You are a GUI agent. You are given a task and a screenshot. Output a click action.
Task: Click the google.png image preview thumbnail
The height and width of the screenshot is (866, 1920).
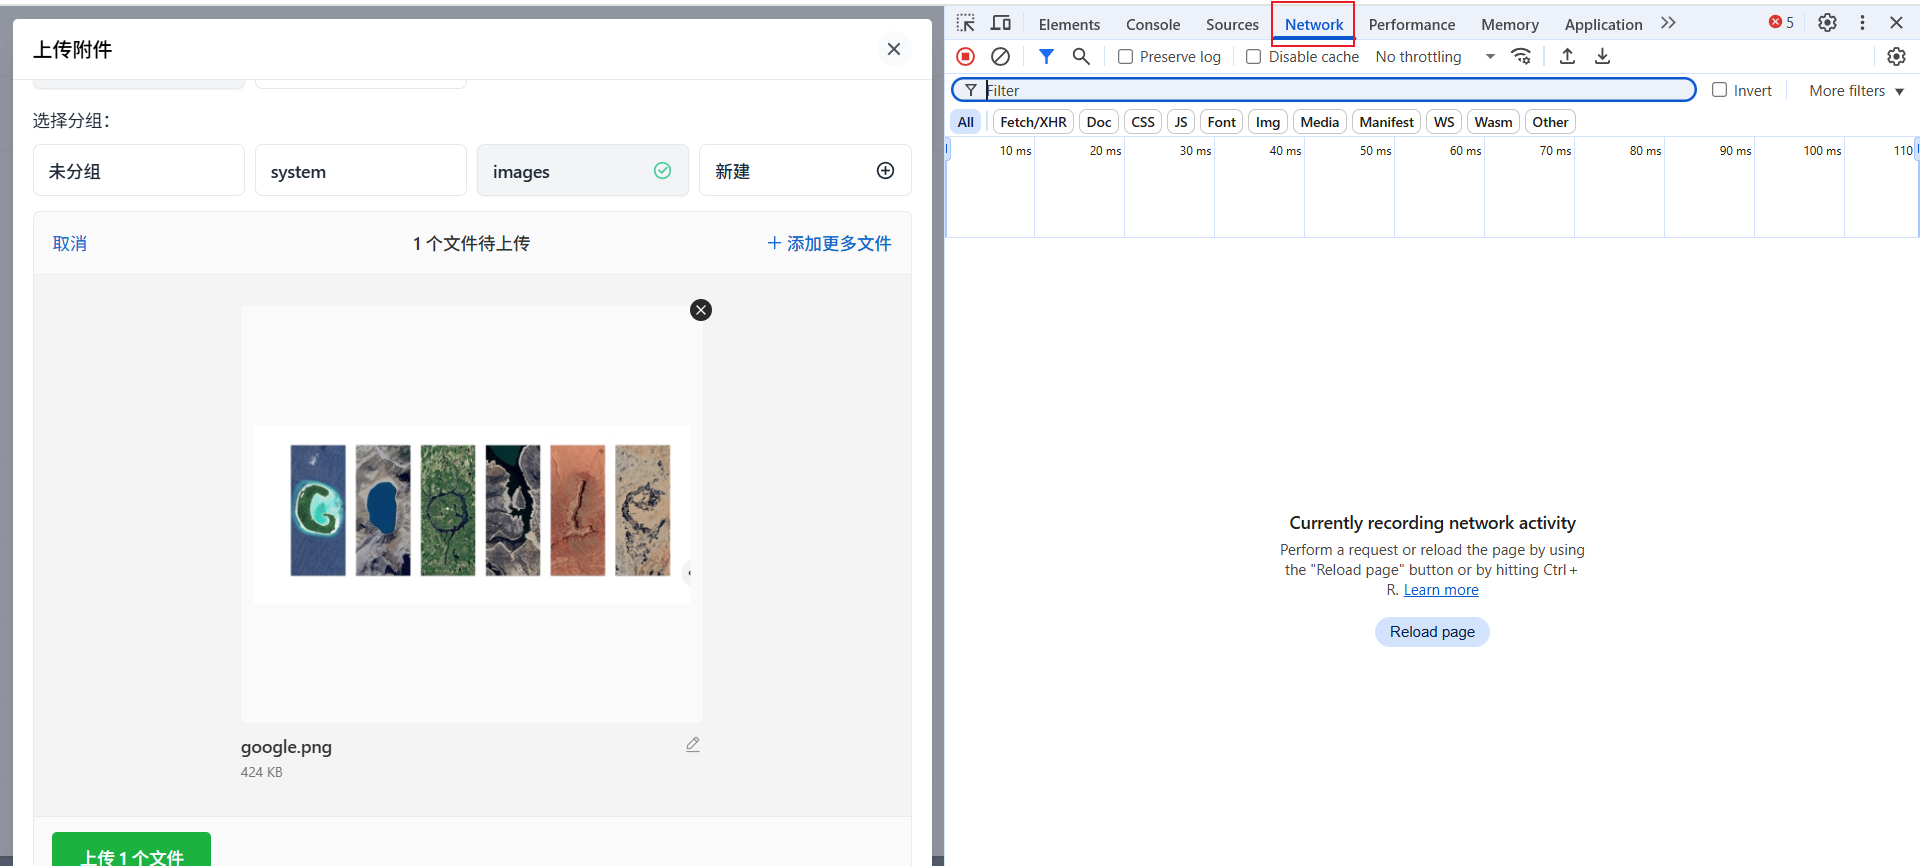pyautogui.click(x=472, y=514)
